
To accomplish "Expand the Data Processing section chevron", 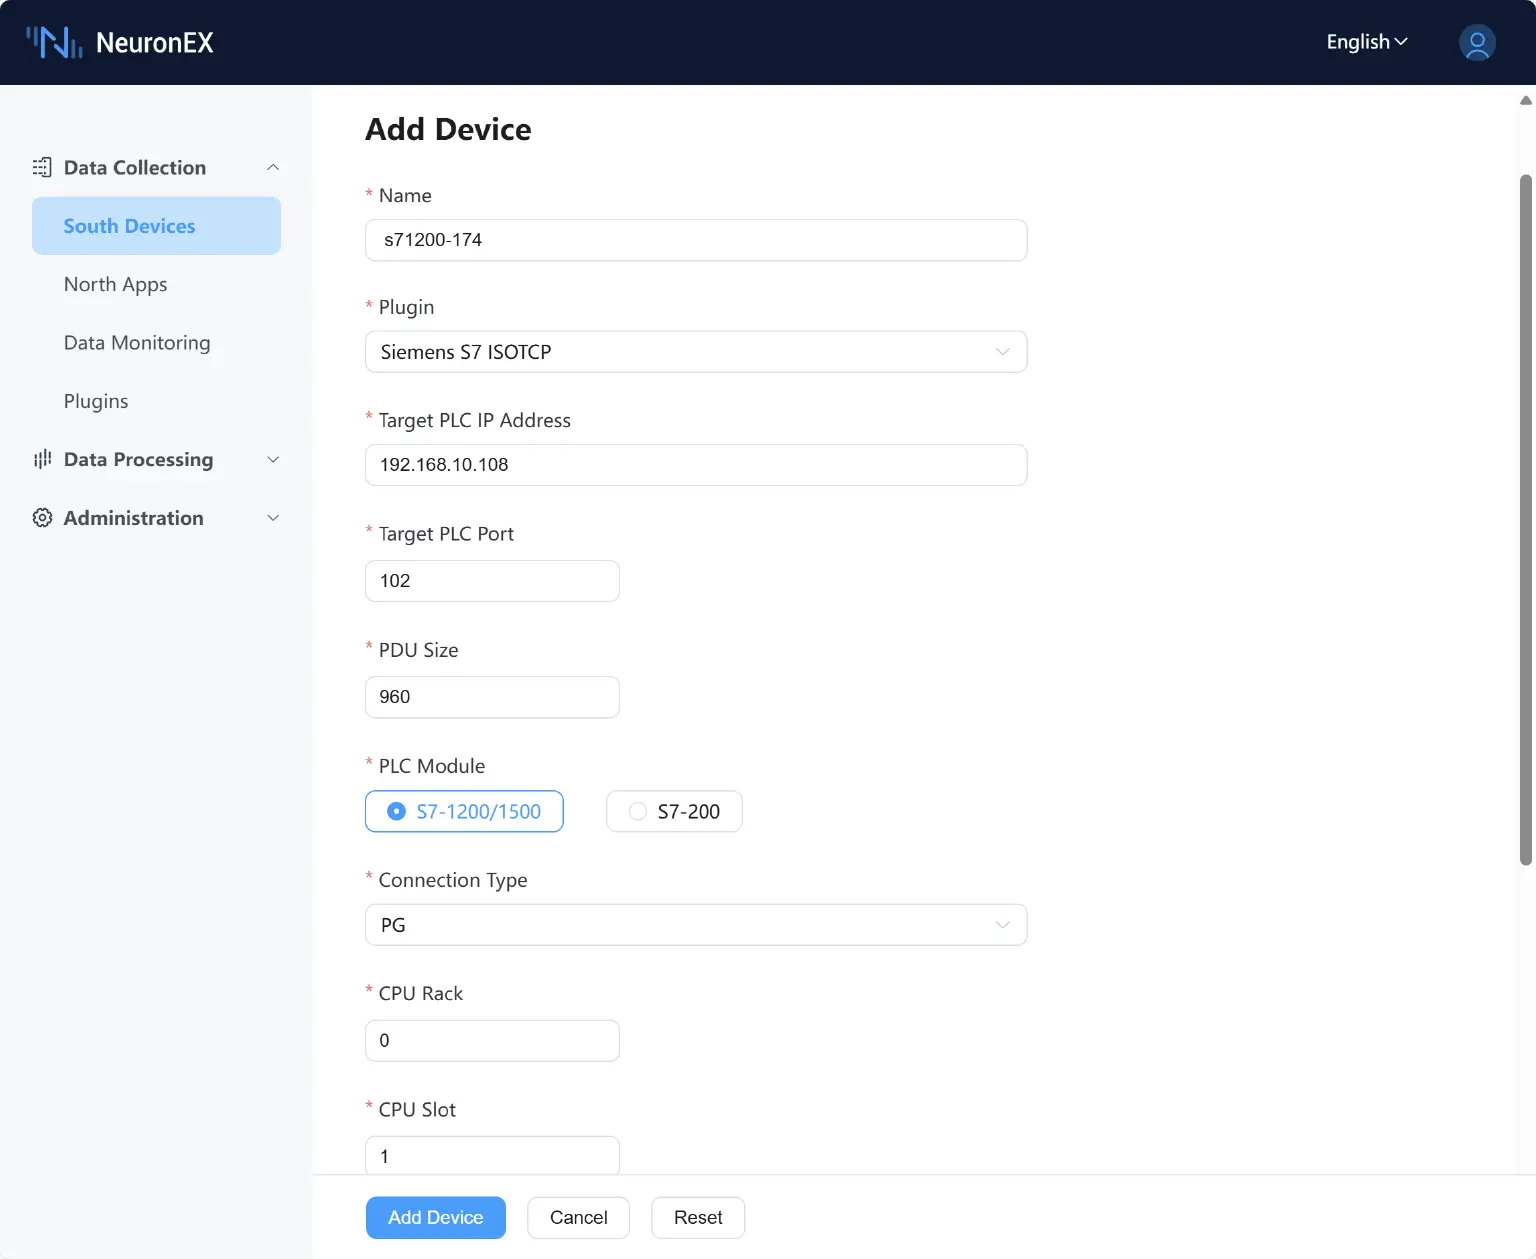I will (273, 459).
